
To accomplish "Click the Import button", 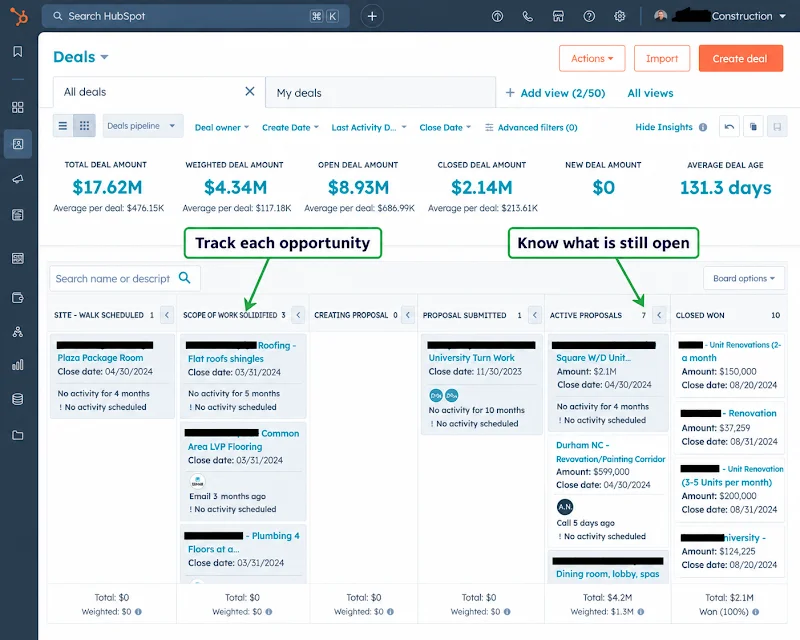I will 662,58.
